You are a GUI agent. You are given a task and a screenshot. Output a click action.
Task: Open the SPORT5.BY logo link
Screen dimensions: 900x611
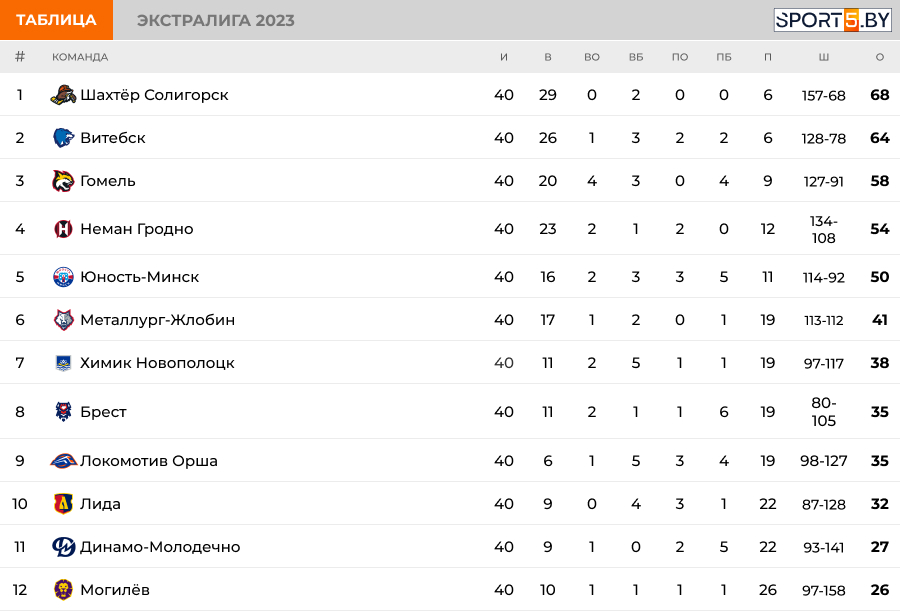point(832,20)
